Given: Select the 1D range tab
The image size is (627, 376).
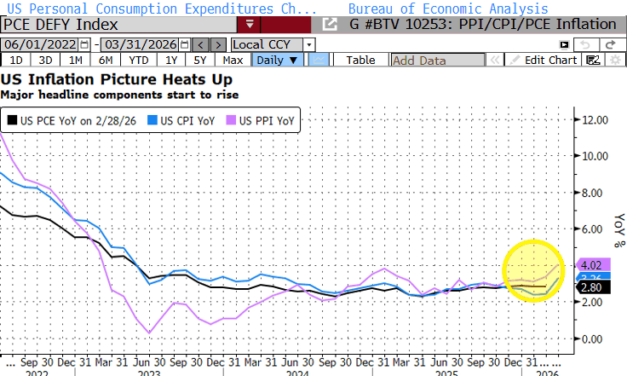Looking at the screenshot, I should point(16,60).
